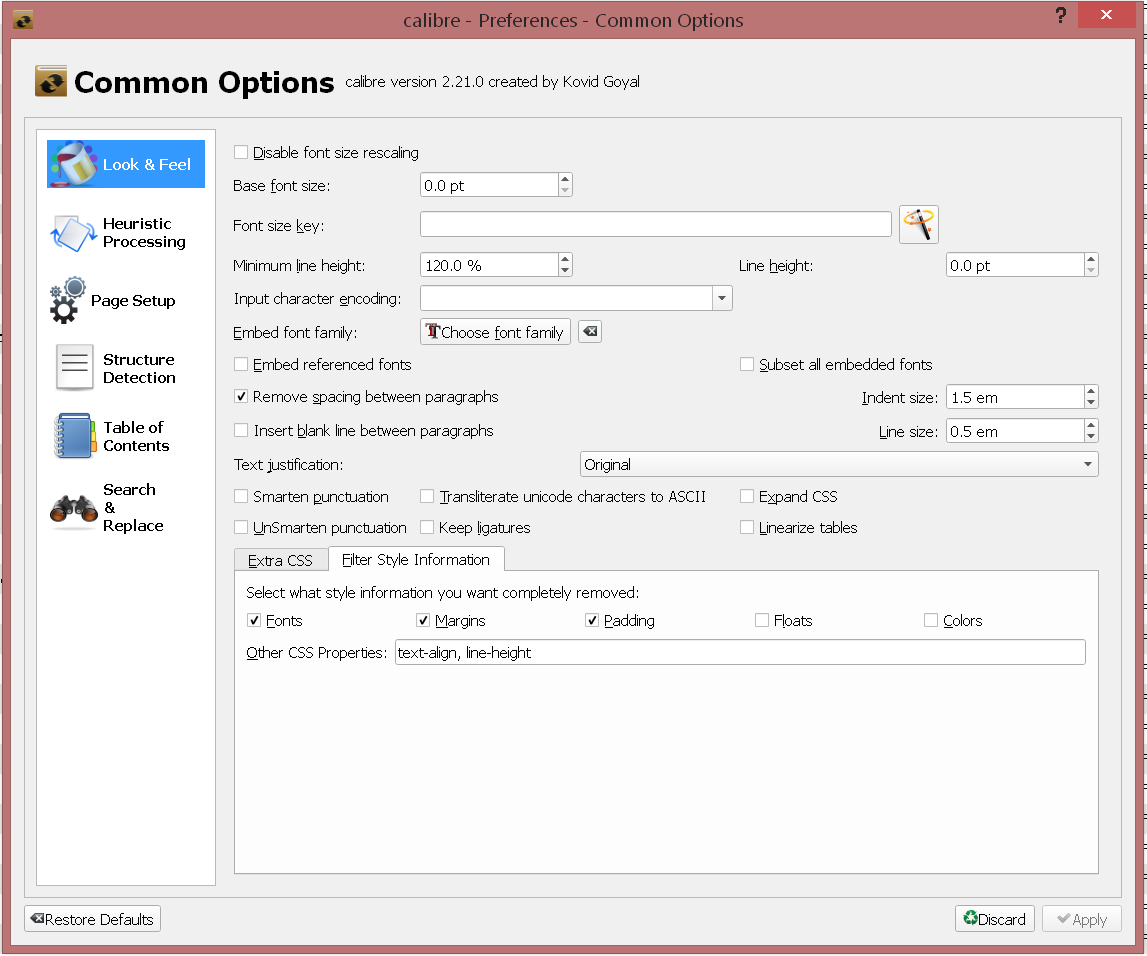
Task: Decrease Minimum line height percentage
Action: [565, 271]
